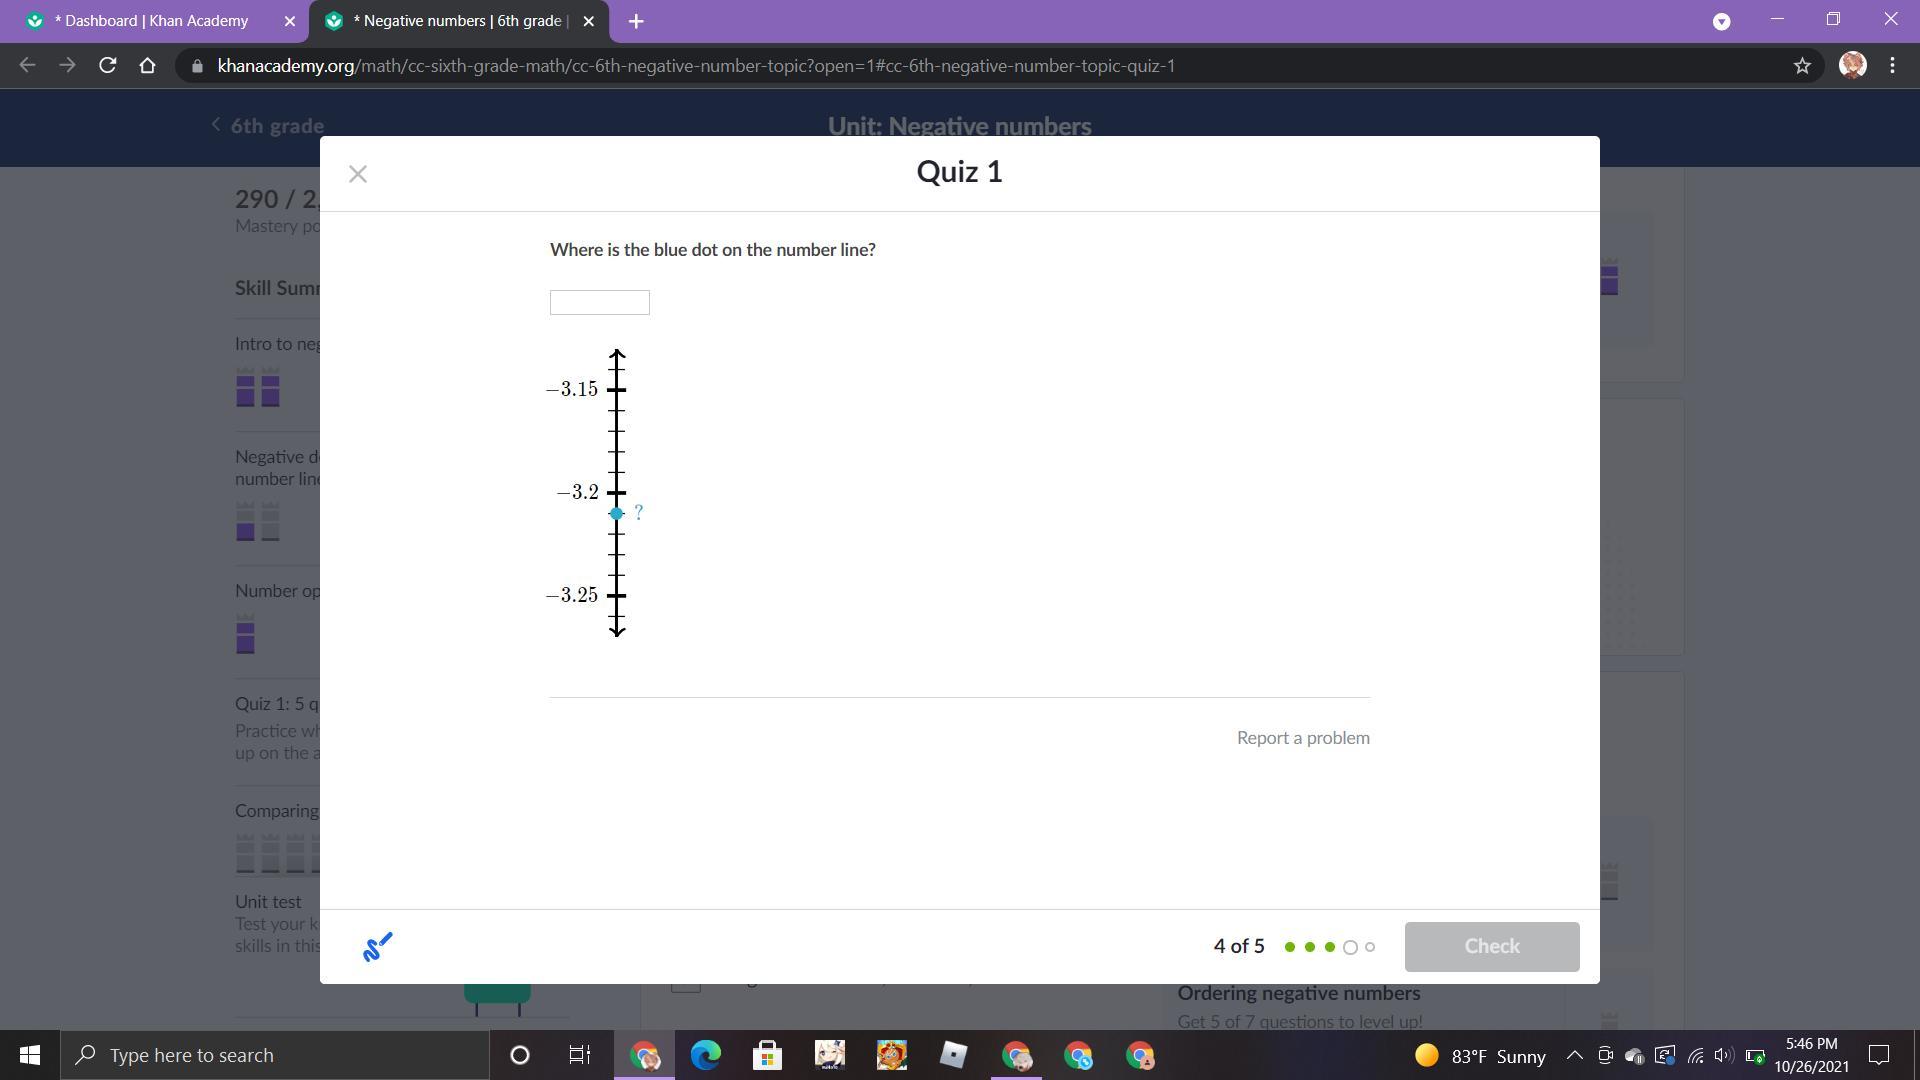Screen dimensions: 1920x1080
Task: Show hidden system tray icons
Action: (x=1573, y=1055)
